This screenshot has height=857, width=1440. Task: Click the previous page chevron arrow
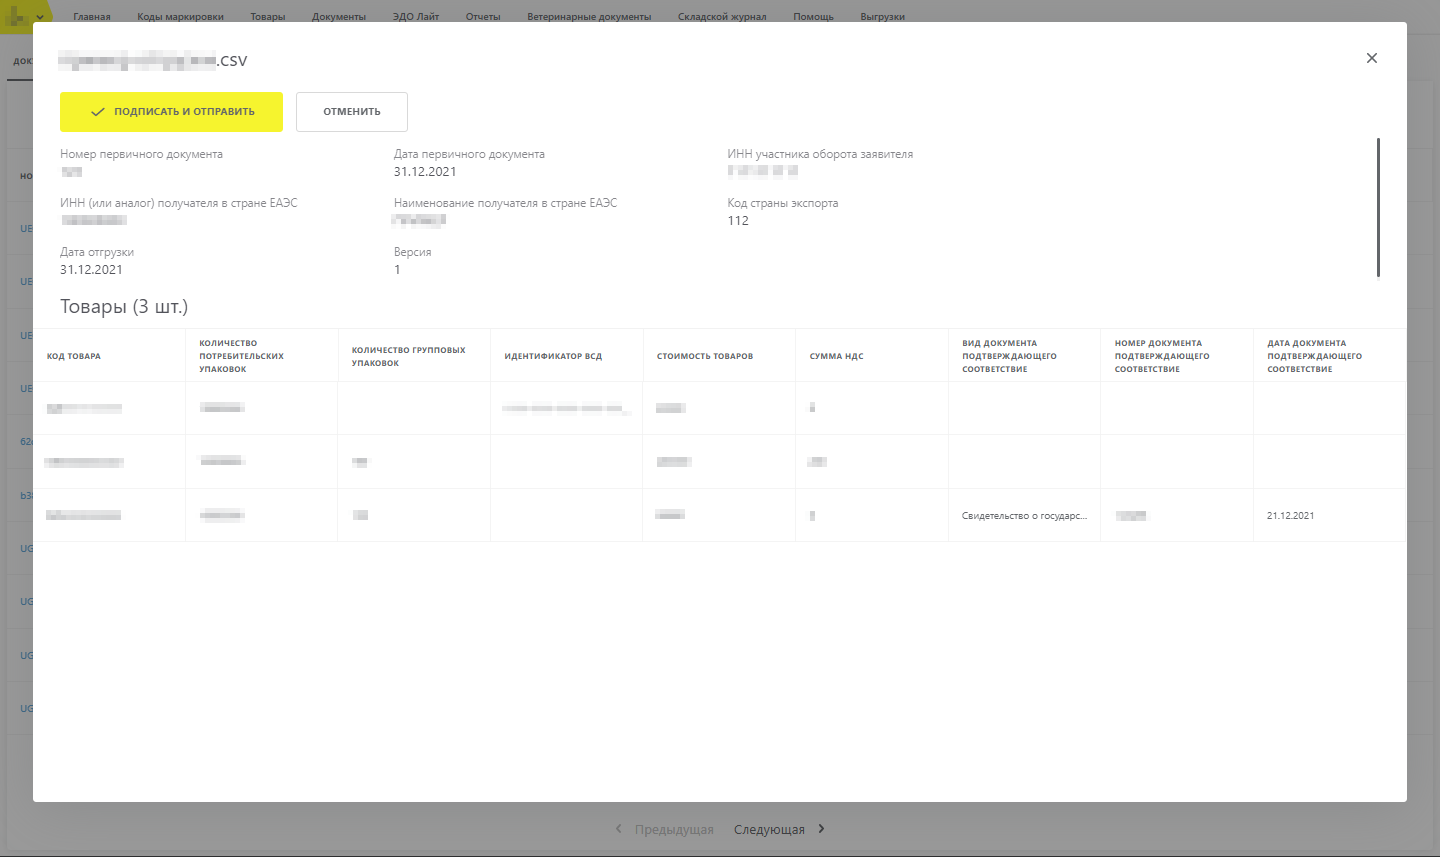coord(619,829)
